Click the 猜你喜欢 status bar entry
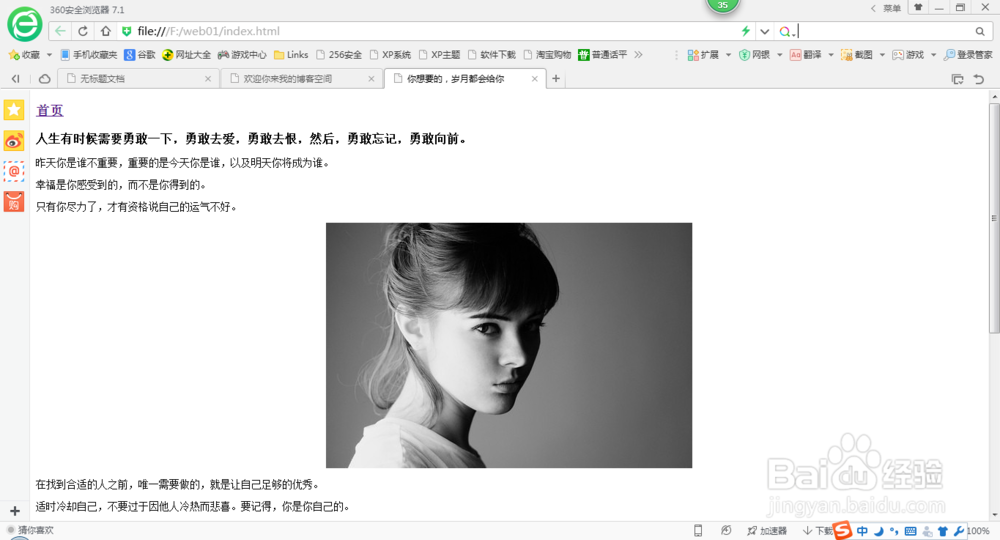 coord(31,530)
